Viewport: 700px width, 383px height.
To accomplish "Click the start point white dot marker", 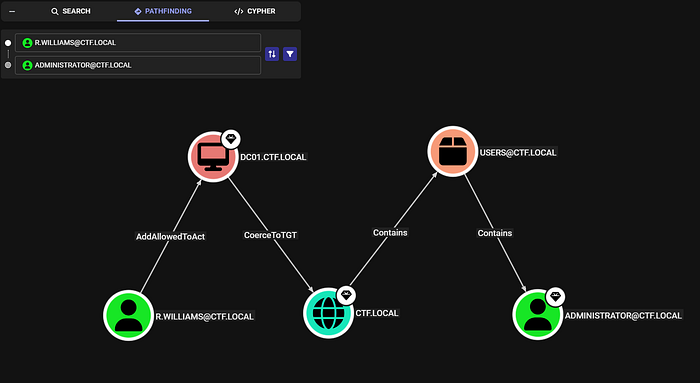I will click(8, 43).
